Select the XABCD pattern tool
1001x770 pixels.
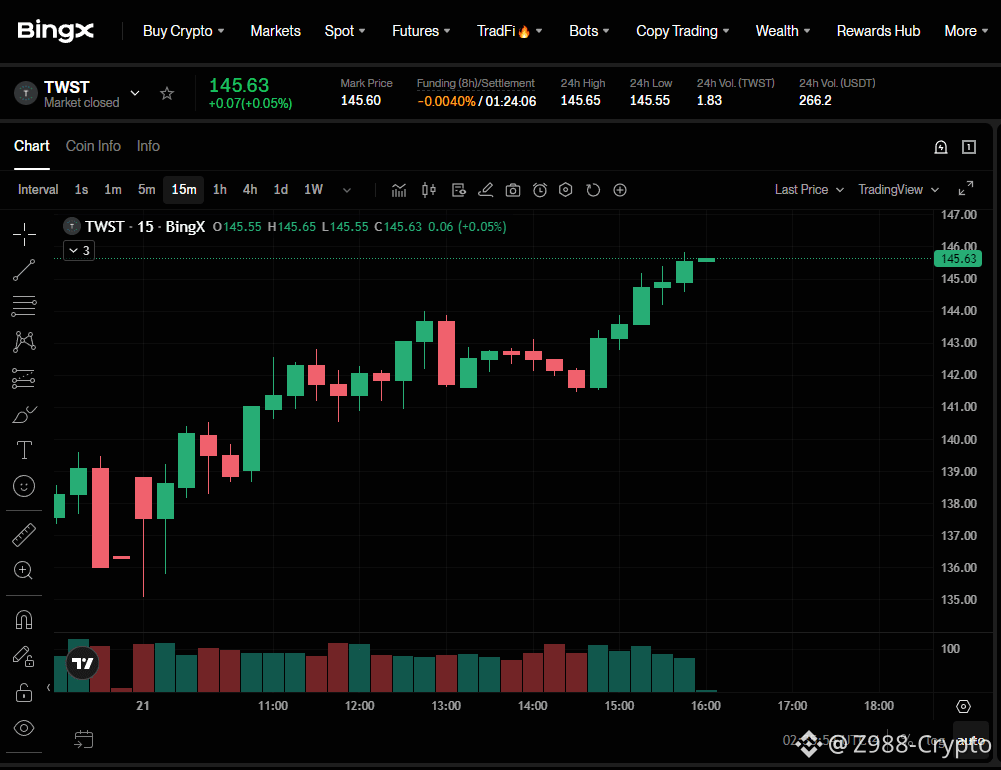pyautogui.click(x=24, y=342)
